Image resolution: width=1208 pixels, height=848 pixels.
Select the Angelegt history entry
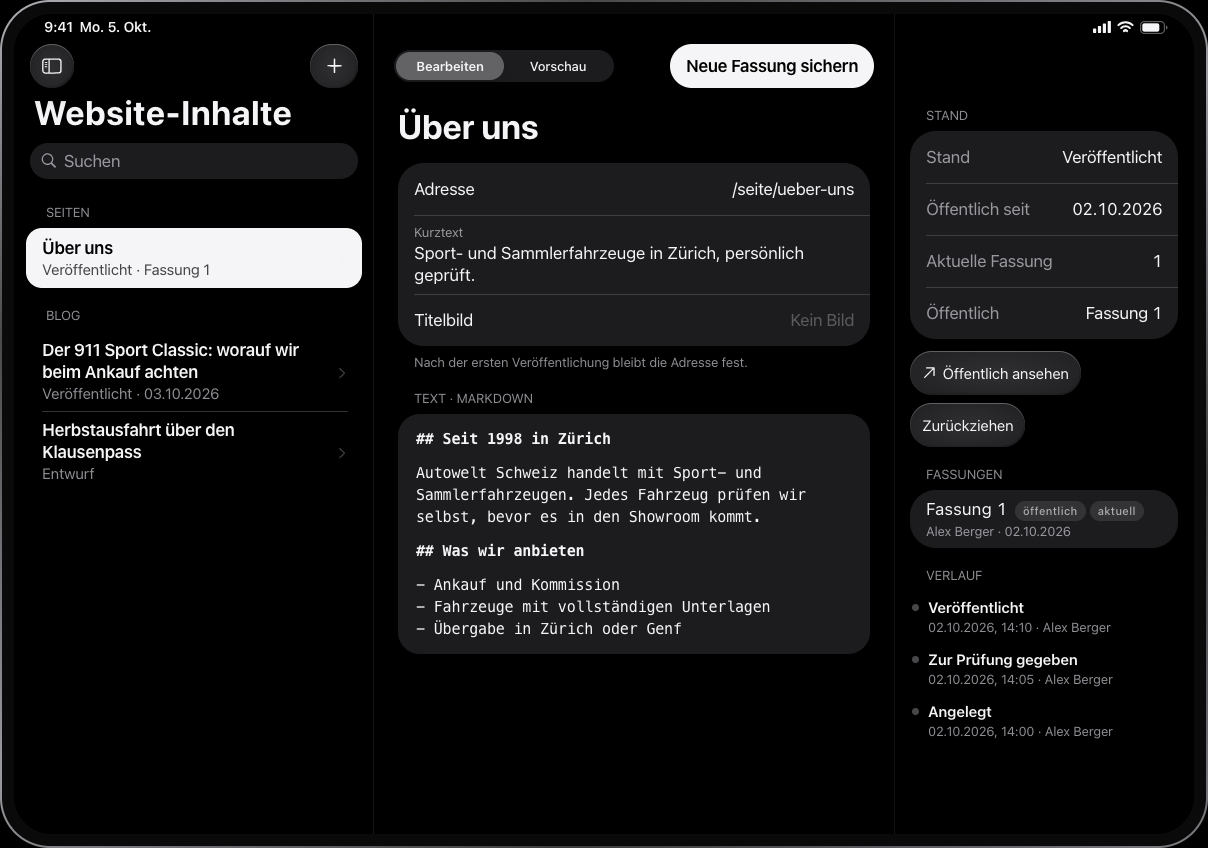point(1044,721)
